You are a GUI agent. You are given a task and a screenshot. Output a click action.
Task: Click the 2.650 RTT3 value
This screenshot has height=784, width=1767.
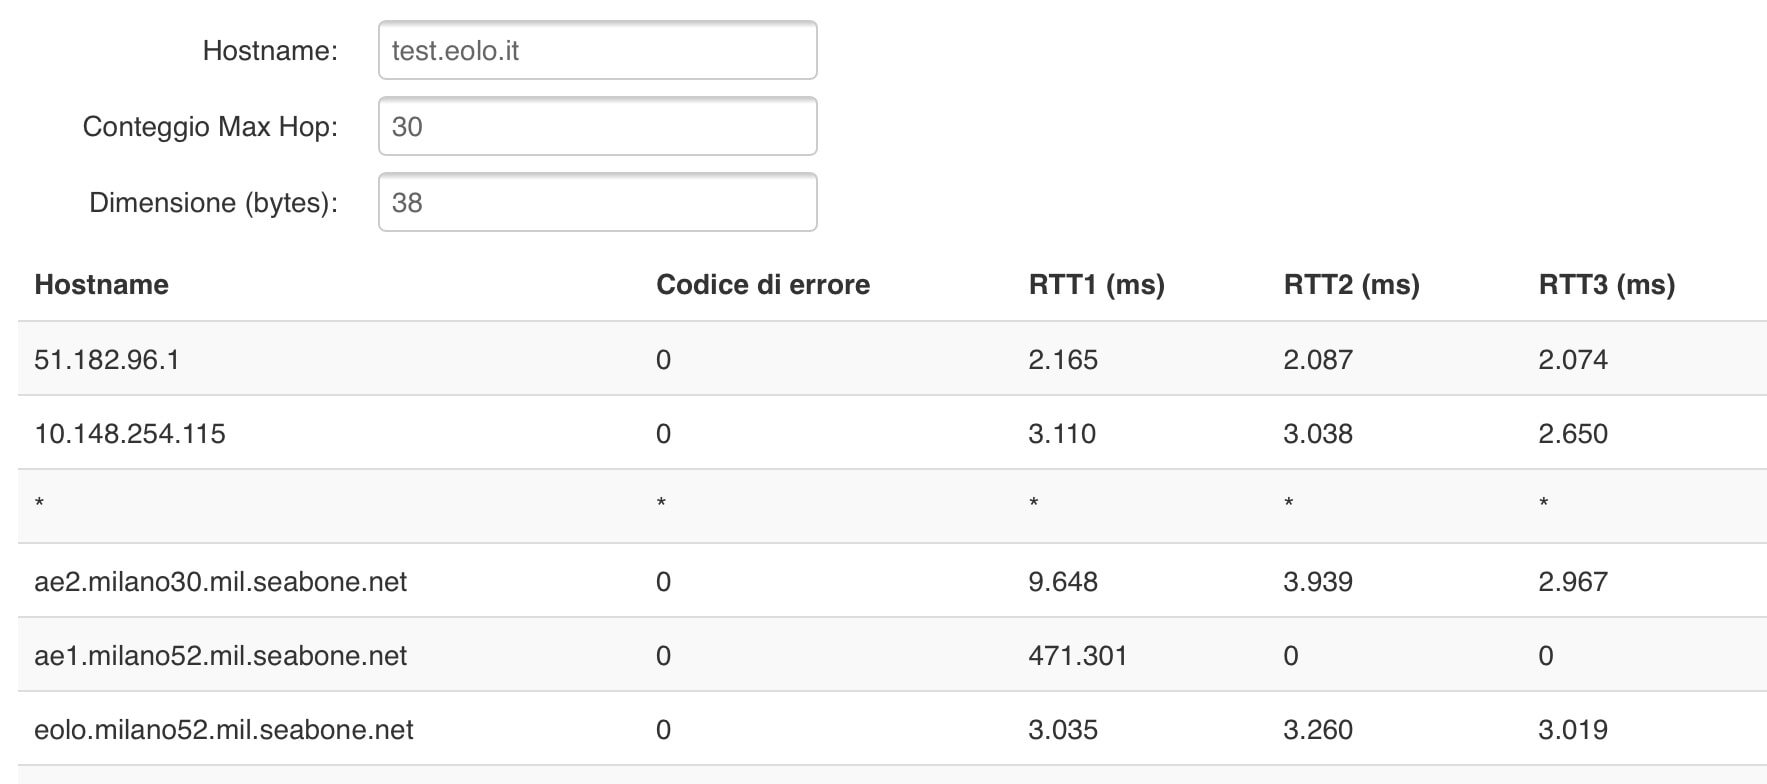tap(1572, 434)
